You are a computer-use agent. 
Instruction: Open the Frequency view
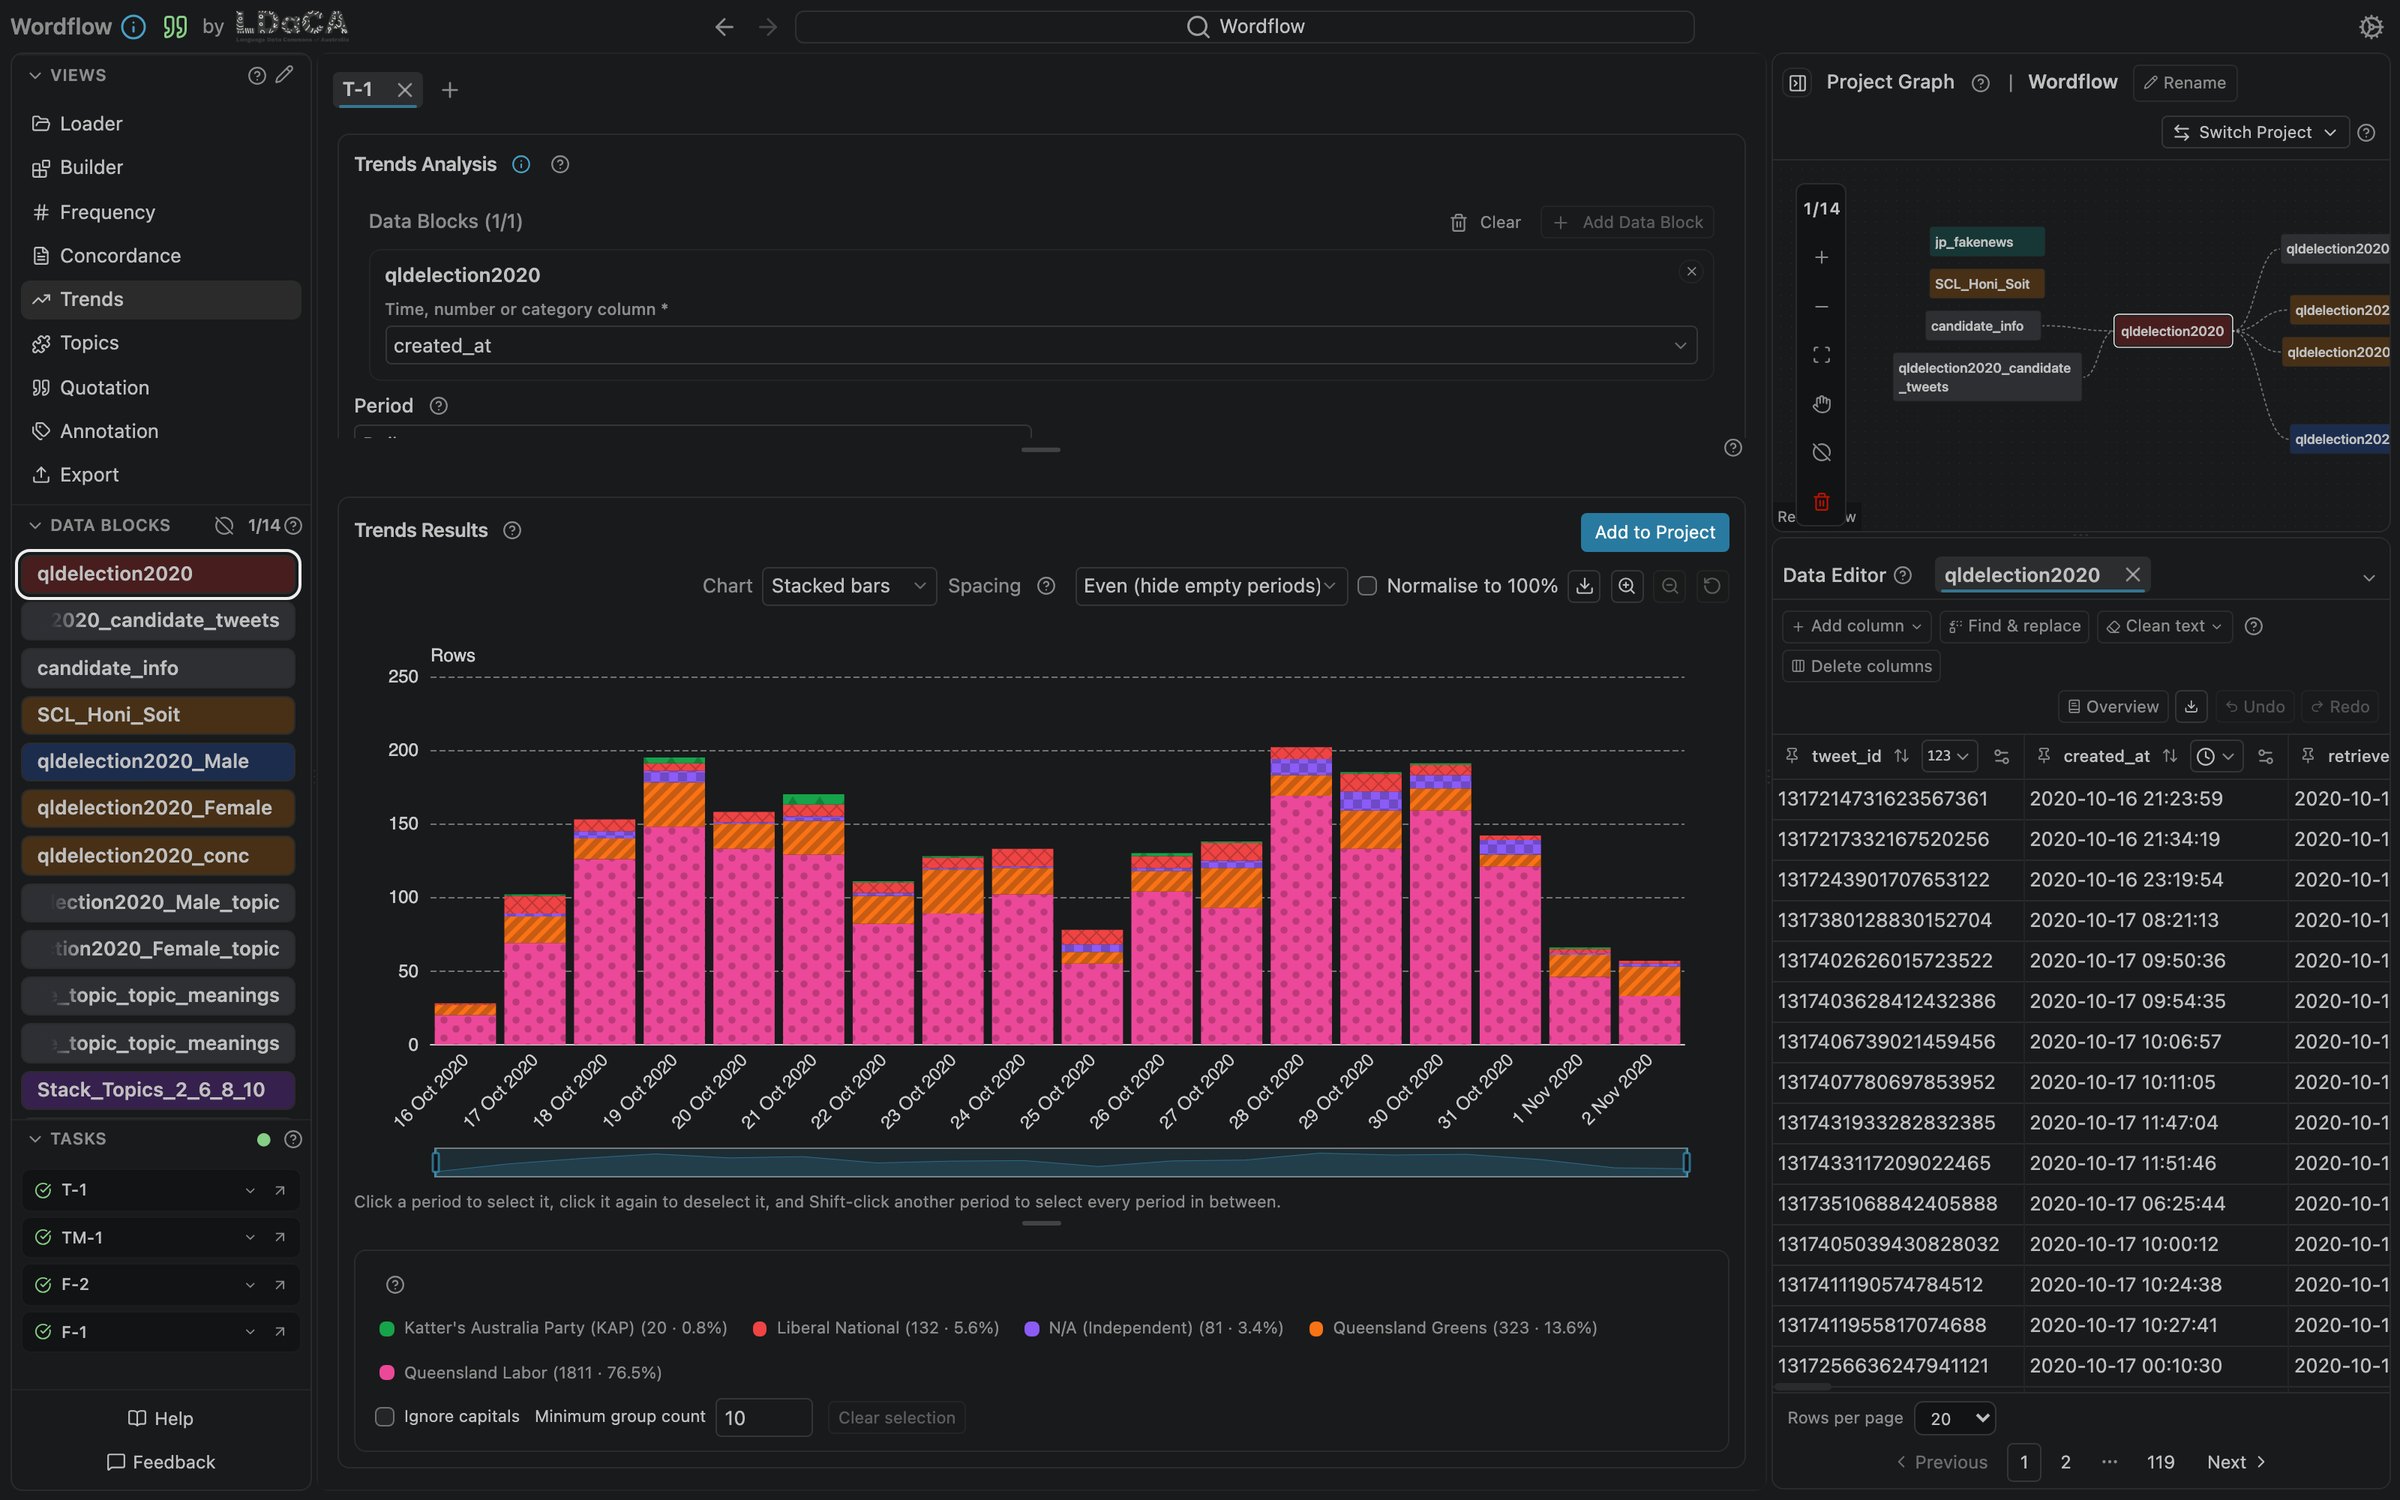[160, 212]
